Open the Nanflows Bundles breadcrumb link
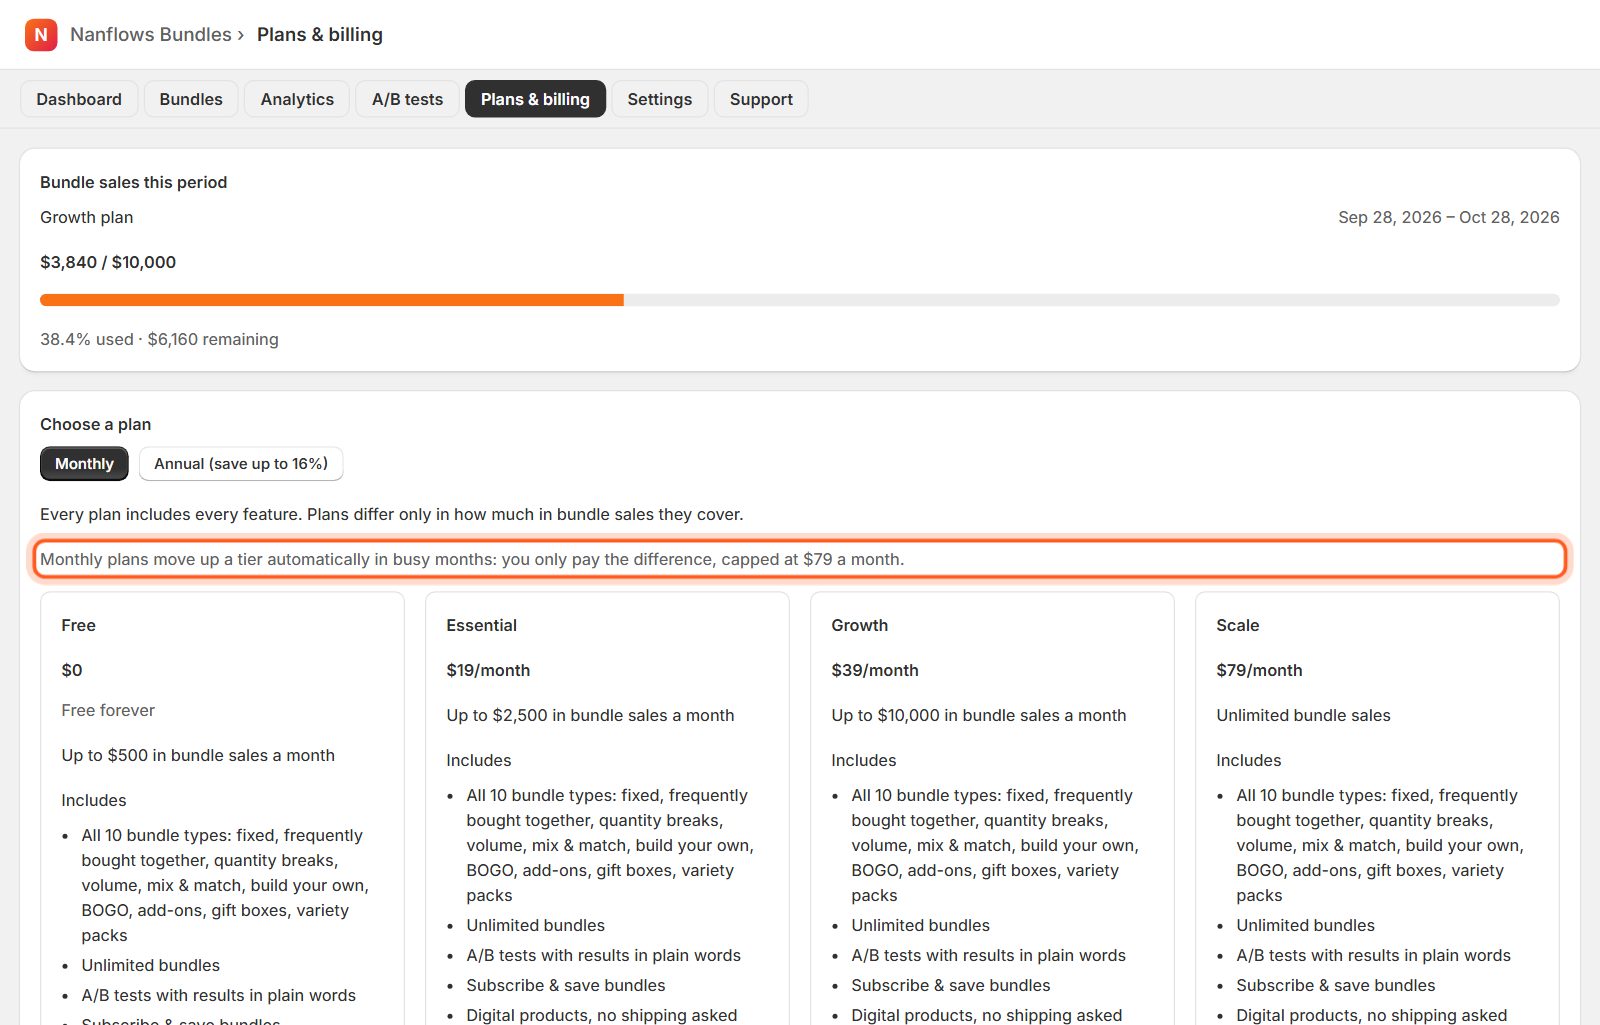 pyautogui.click(x=151, y=35)
